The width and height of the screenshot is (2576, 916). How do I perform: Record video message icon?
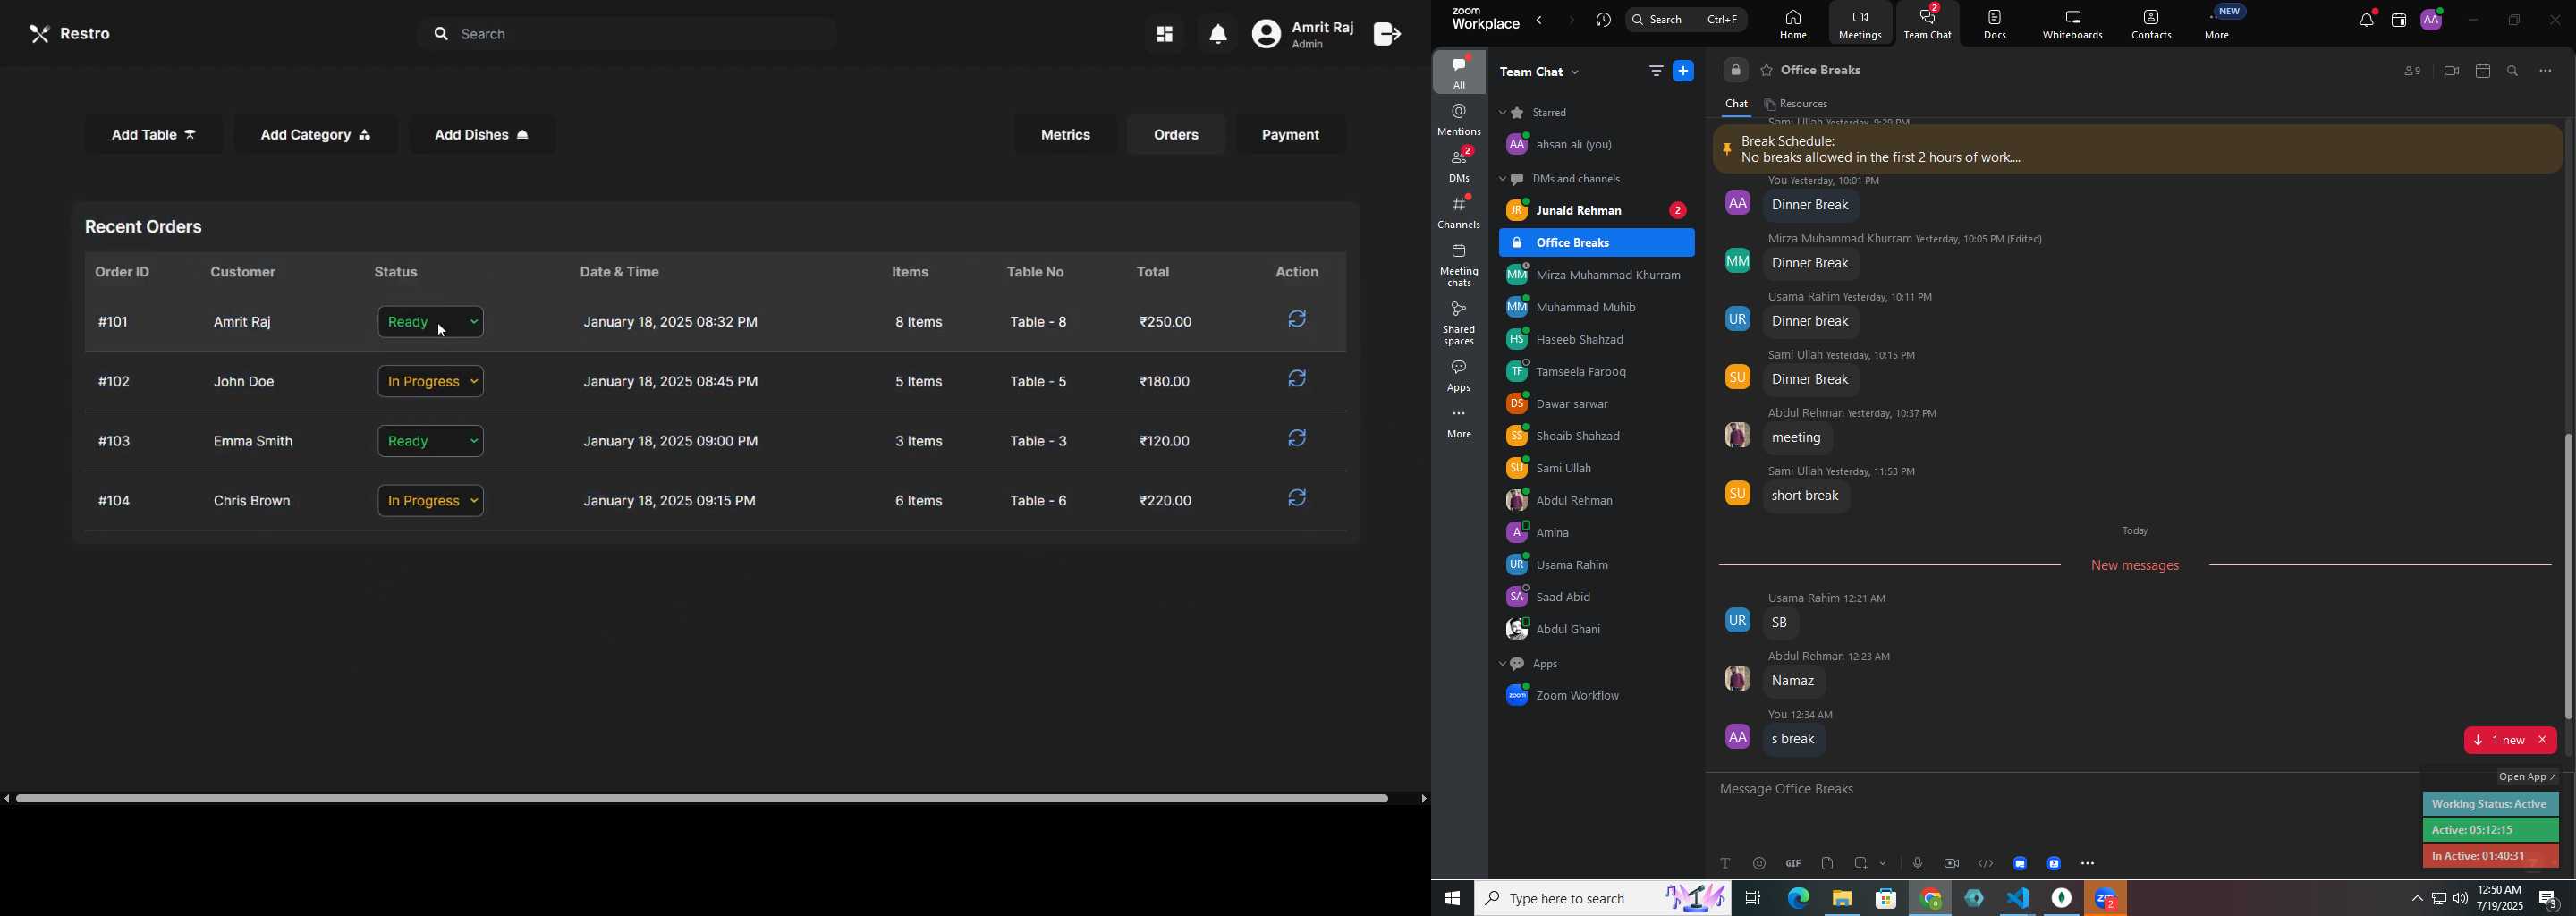(1951, 863)
